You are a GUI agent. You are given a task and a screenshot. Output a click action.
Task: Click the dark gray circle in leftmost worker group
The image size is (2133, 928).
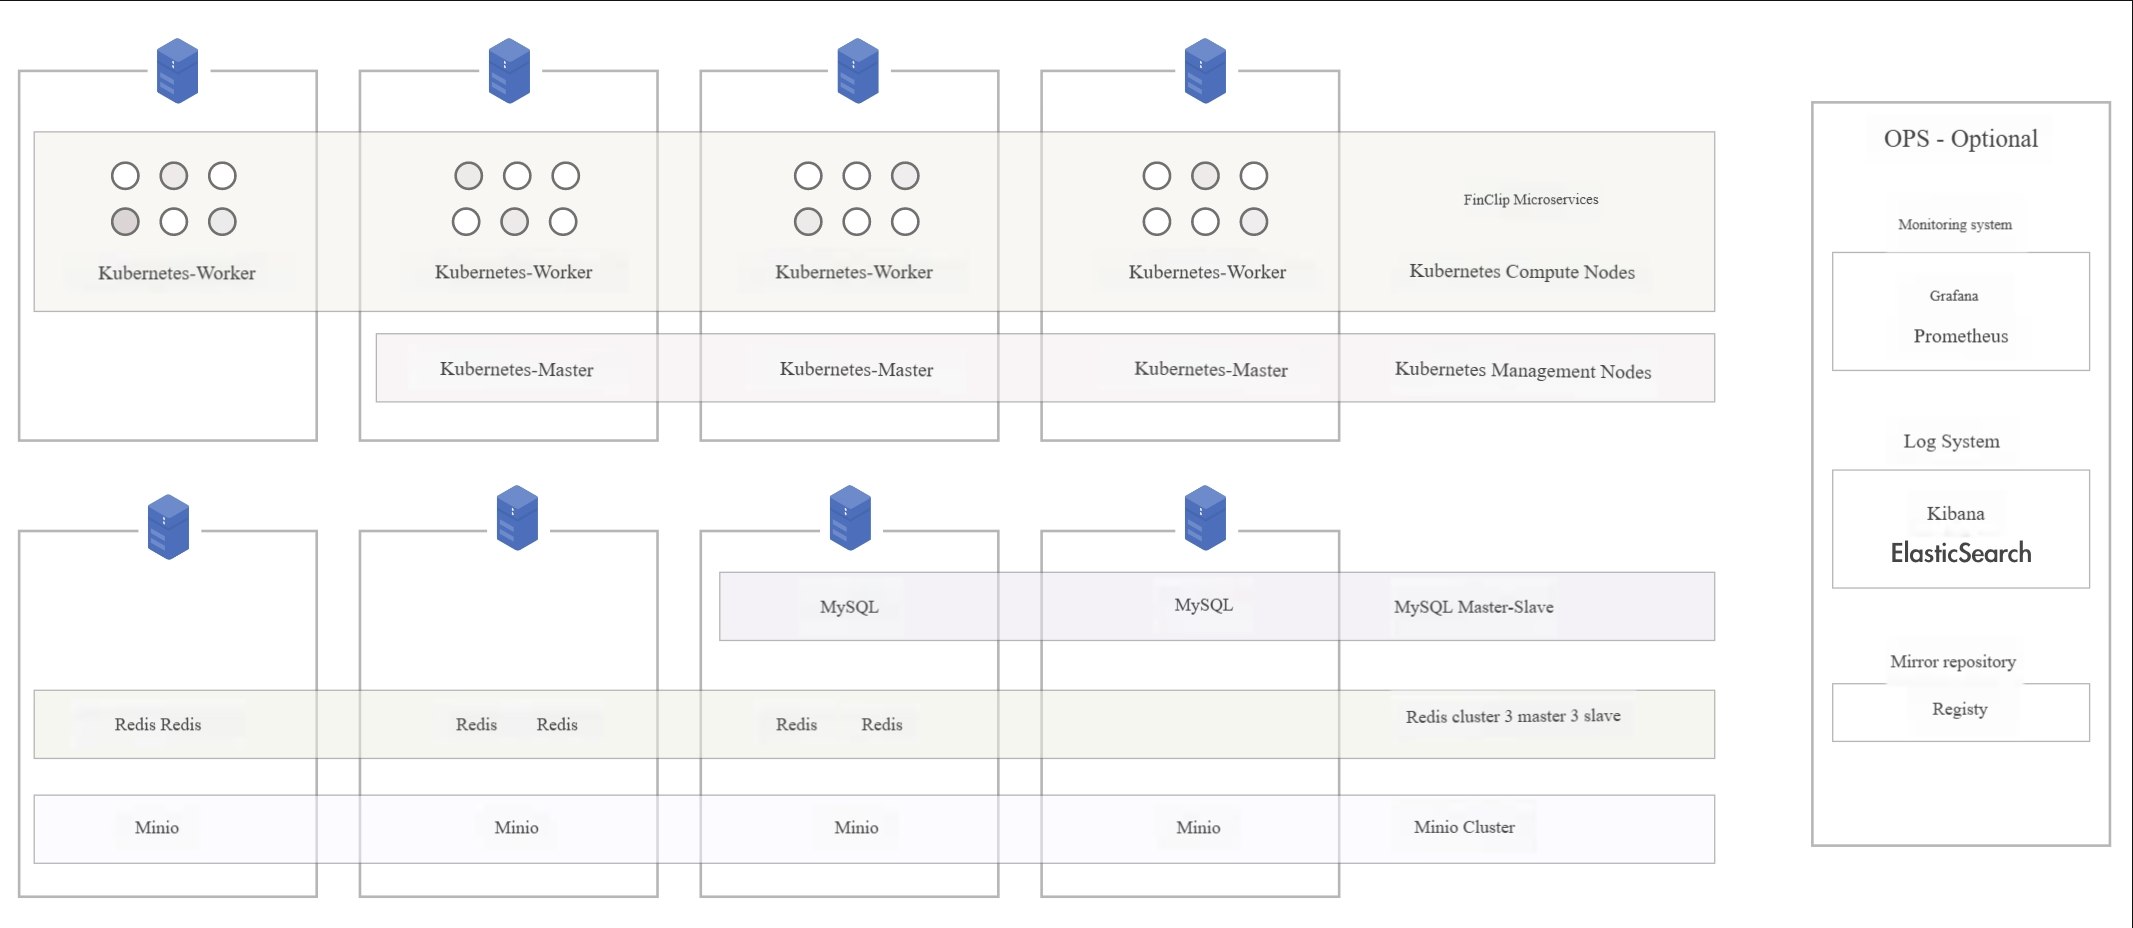tap(125, 222)
